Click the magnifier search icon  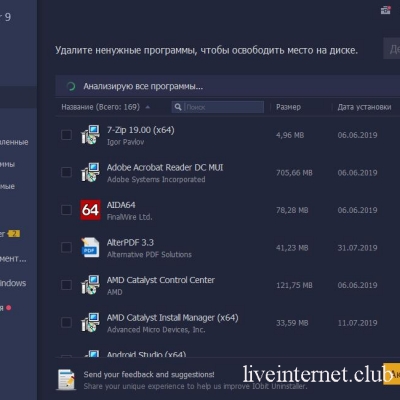pos(178,107)
